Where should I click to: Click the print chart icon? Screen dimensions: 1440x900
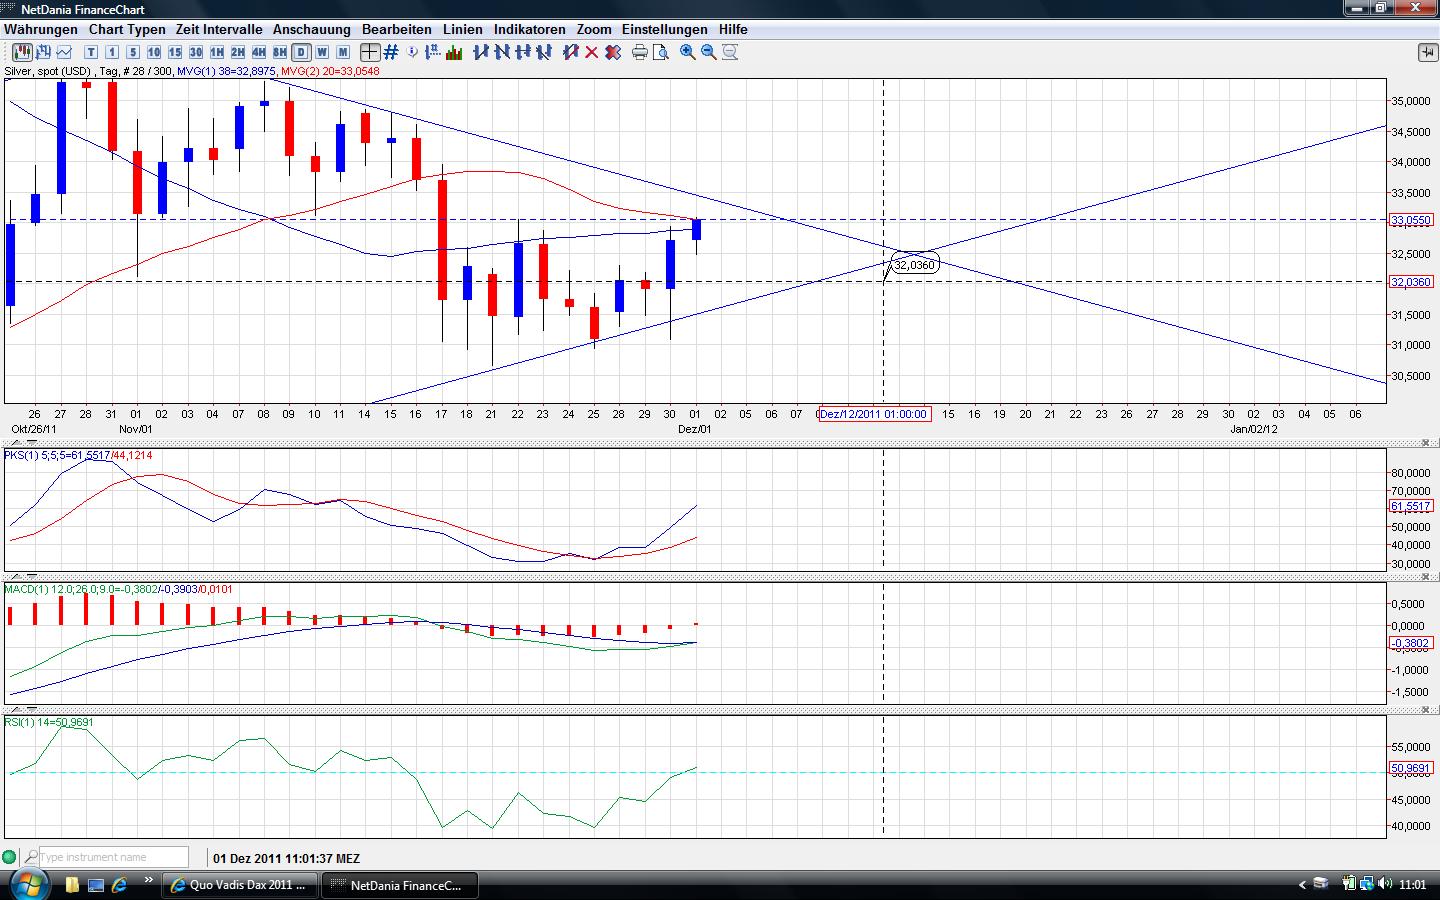[640, 52]
